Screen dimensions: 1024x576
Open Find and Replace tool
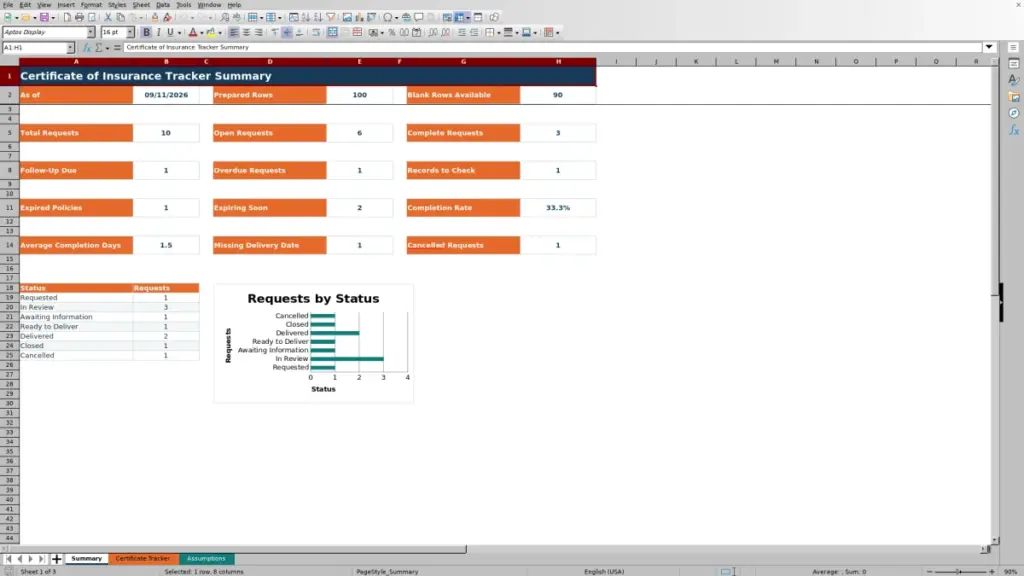click(x=225, y=17)
